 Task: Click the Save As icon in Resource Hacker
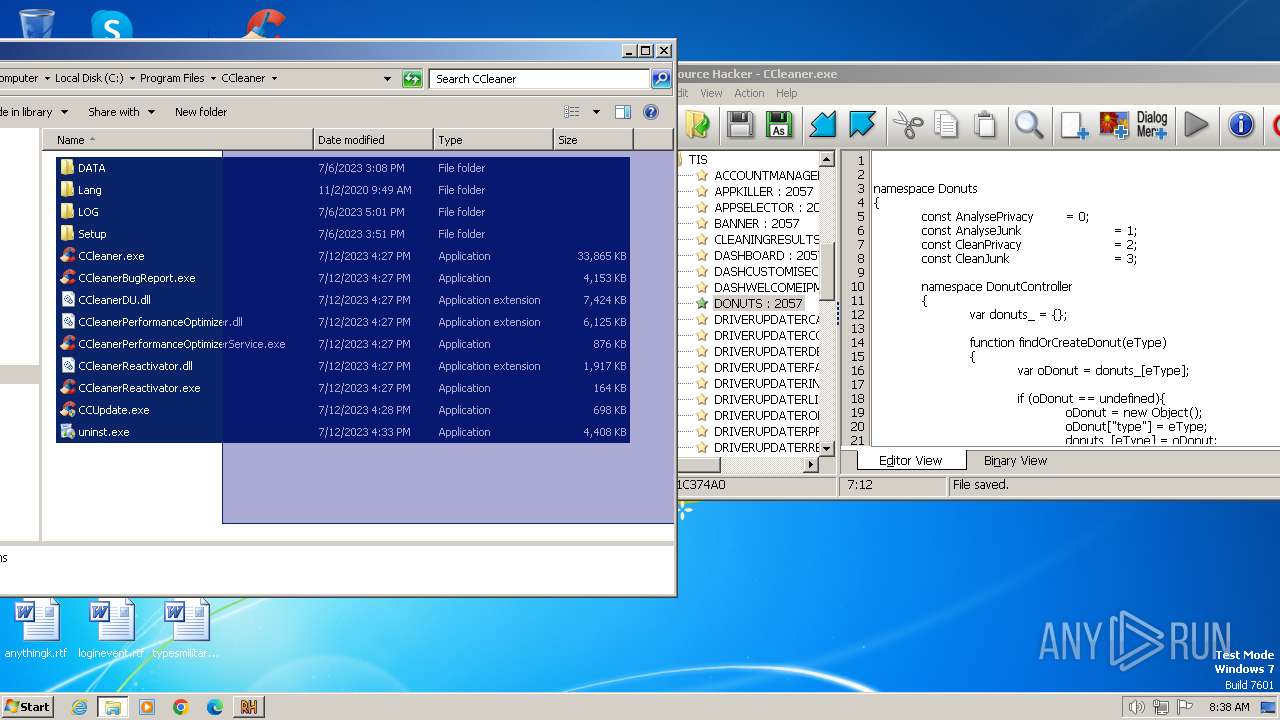click(x=778, y=124)
